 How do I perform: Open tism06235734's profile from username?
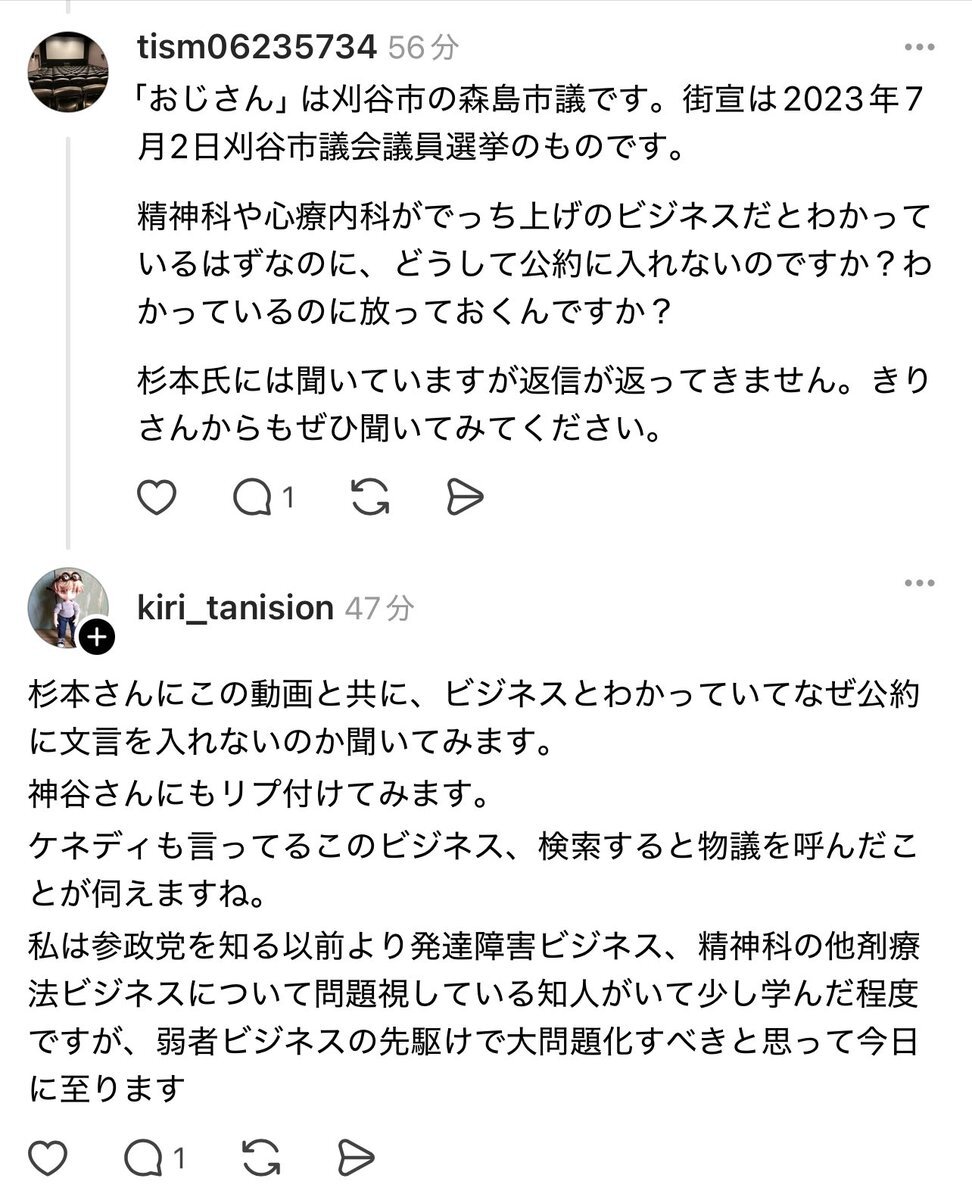[257, 46]
